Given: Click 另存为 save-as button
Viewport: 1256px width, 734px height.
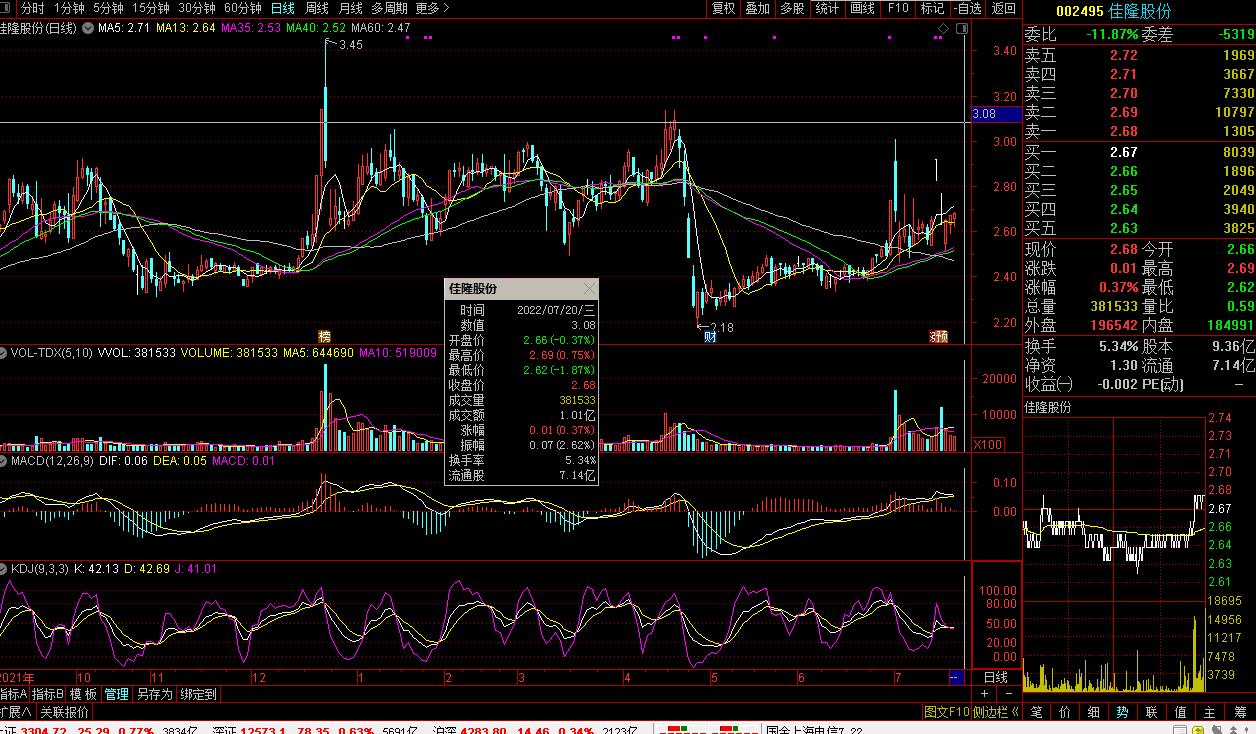Looking at the screenshot, I should tap(154, 694).
